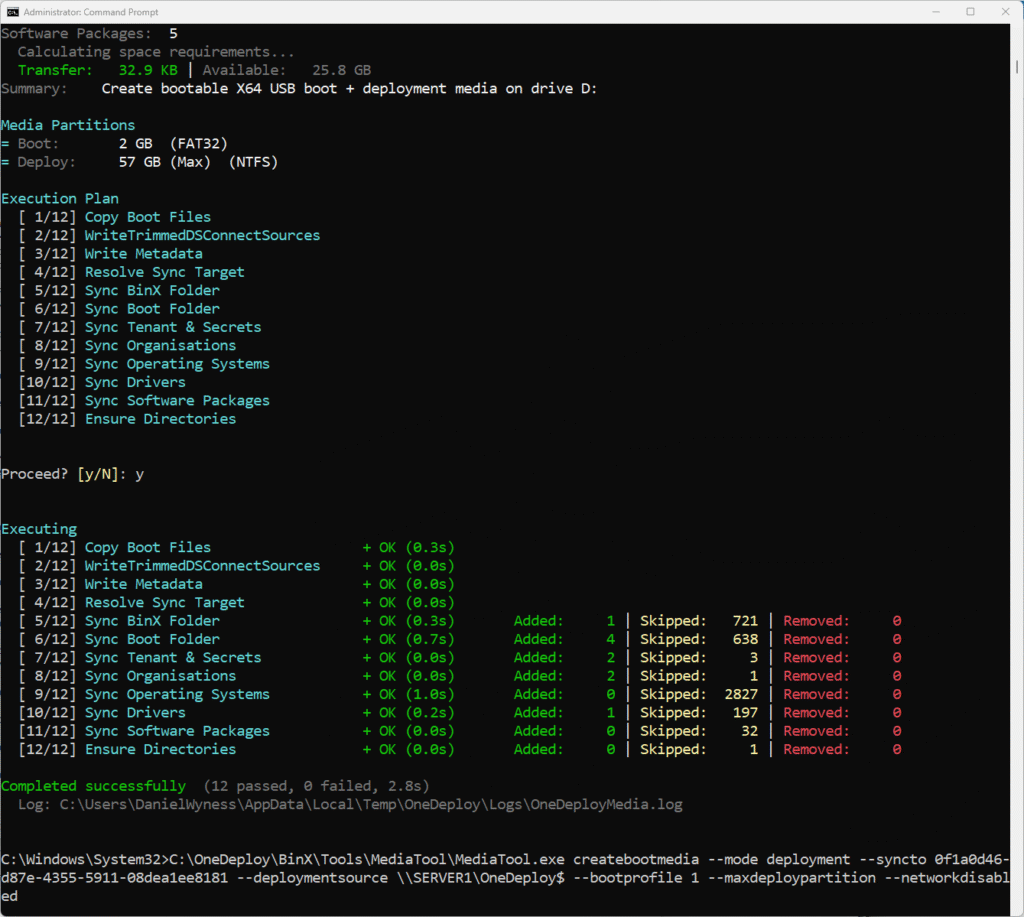
Task: Click the Skipped count '197'
Action: [x=745, y=713]
